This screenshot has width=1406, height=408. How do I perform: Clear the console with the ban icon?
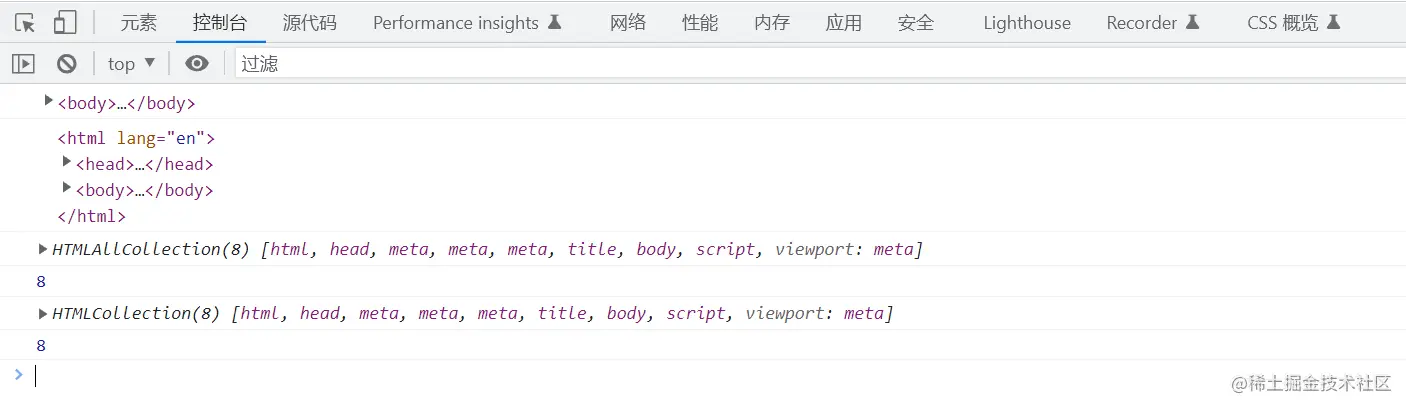point(67,64)
